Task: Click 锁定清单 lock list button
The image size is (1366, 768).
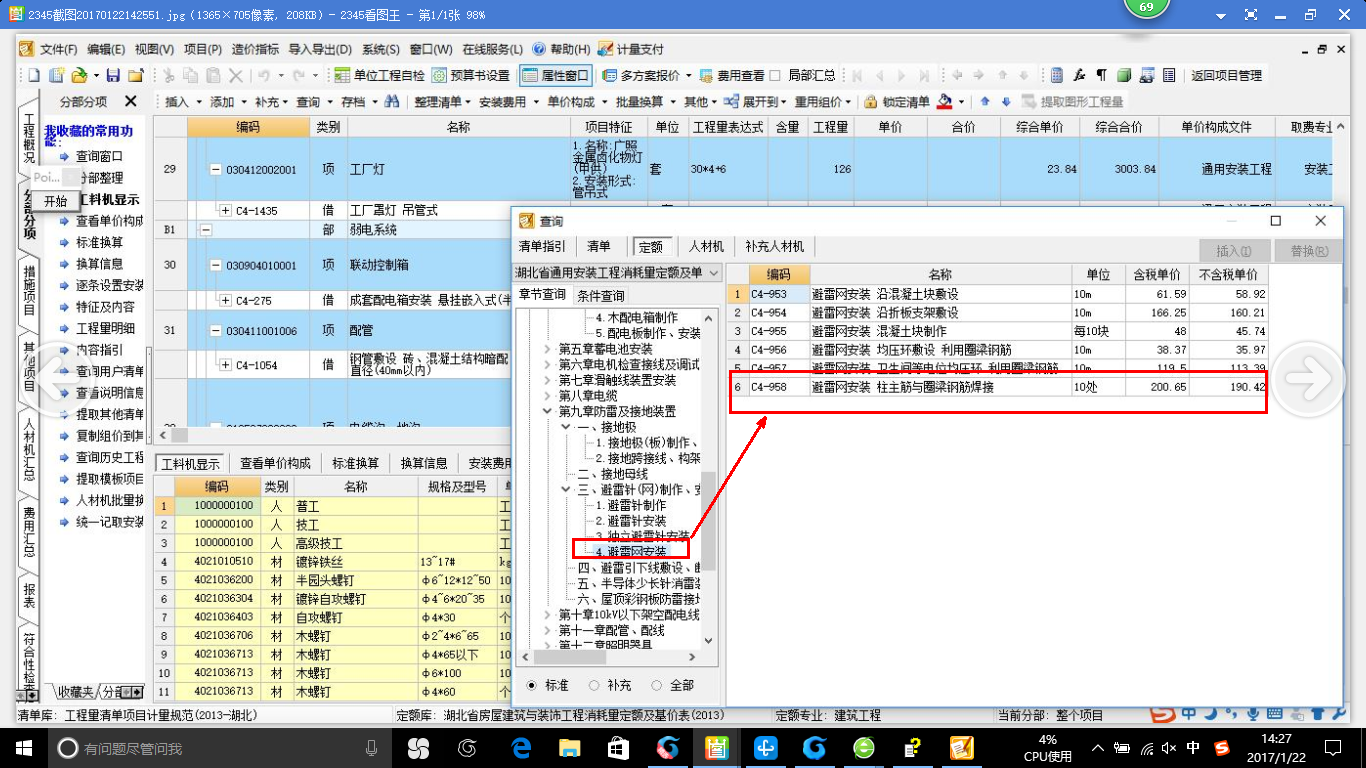Action: tap(897, 101)
